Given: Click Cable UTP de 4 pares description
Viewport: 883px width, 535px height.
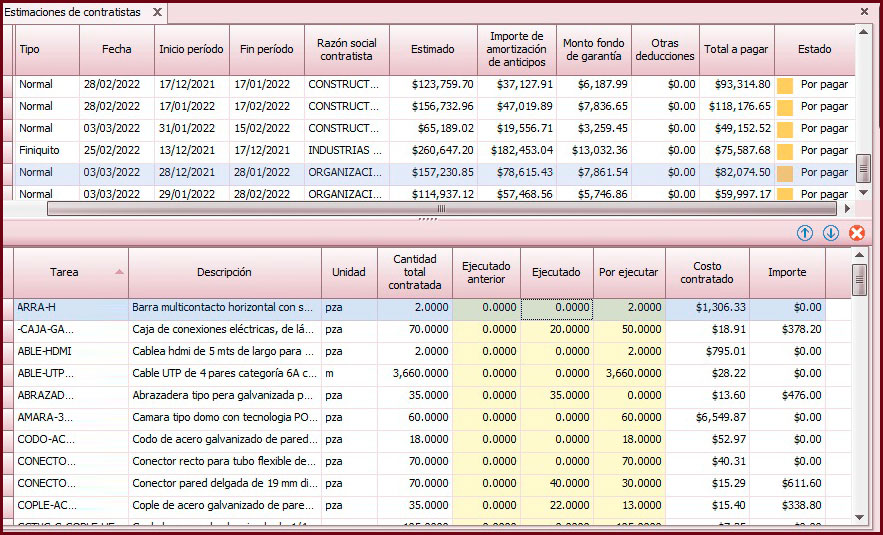Looking at the screenshot, I should (x=225, y=374).
